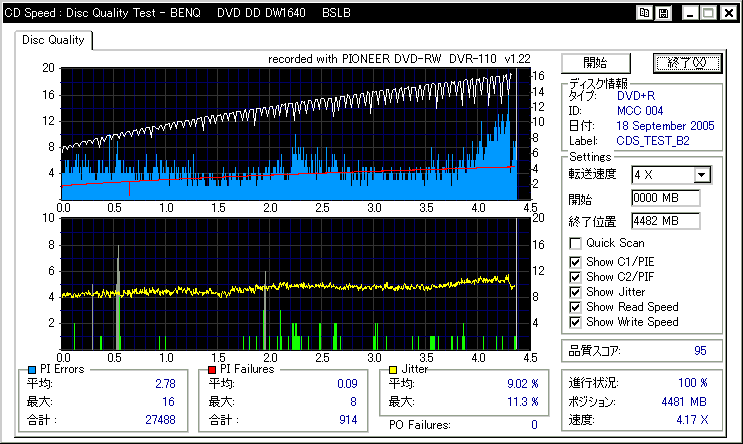Screen dimensions: 743x444
Task: Uncheck the Show C2/PIF option
Action: [575, 276]
